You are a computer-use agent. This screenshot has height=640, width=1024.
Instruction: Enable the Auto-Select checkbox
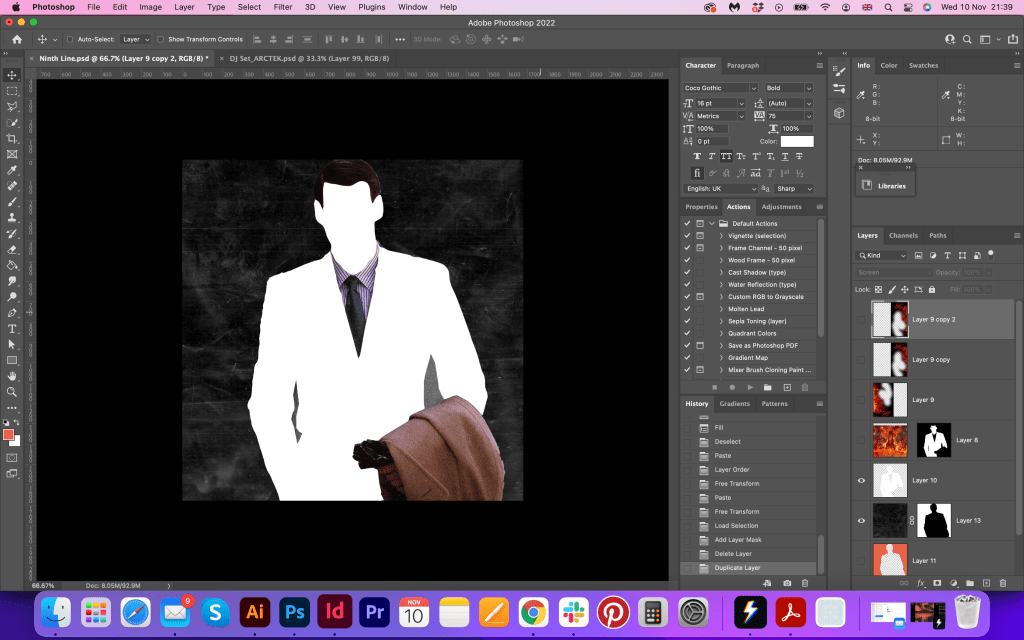click(69, 39)
